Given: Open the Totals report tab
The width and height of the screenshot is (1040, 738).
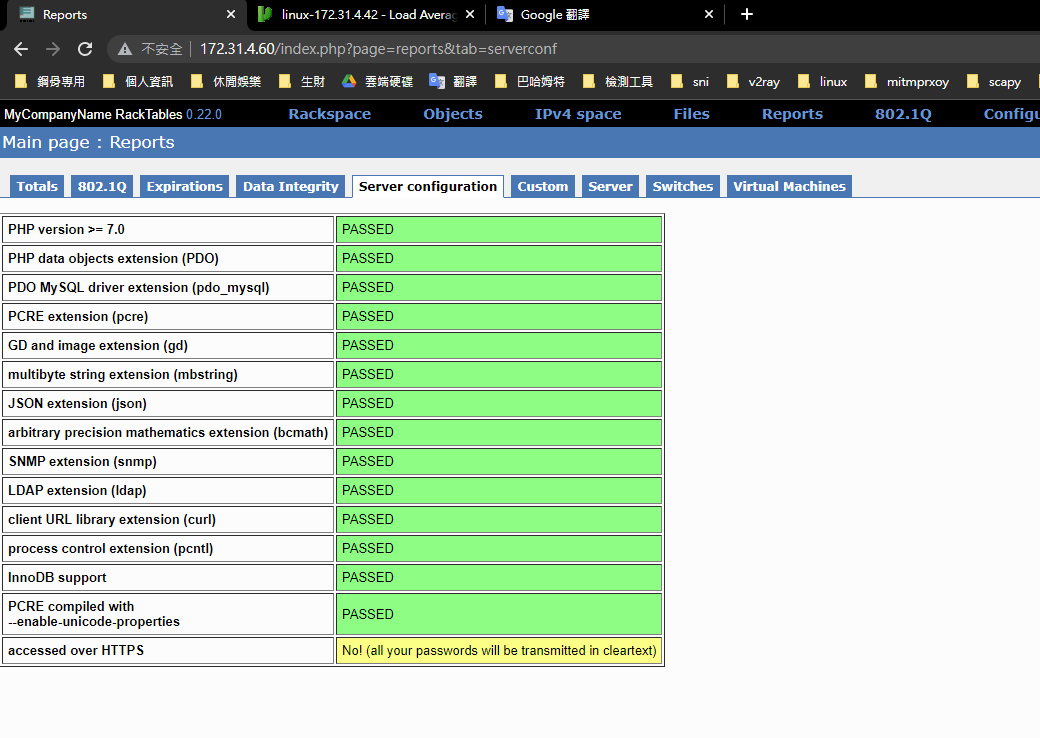Looking at the screenshot, I should (37, 187).
